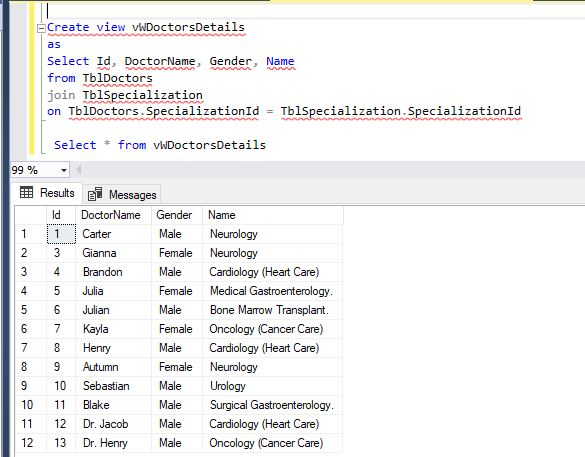Select the Name column header
Screen dimensions: 585x457
pyautogui.click(x=272, y=215)
